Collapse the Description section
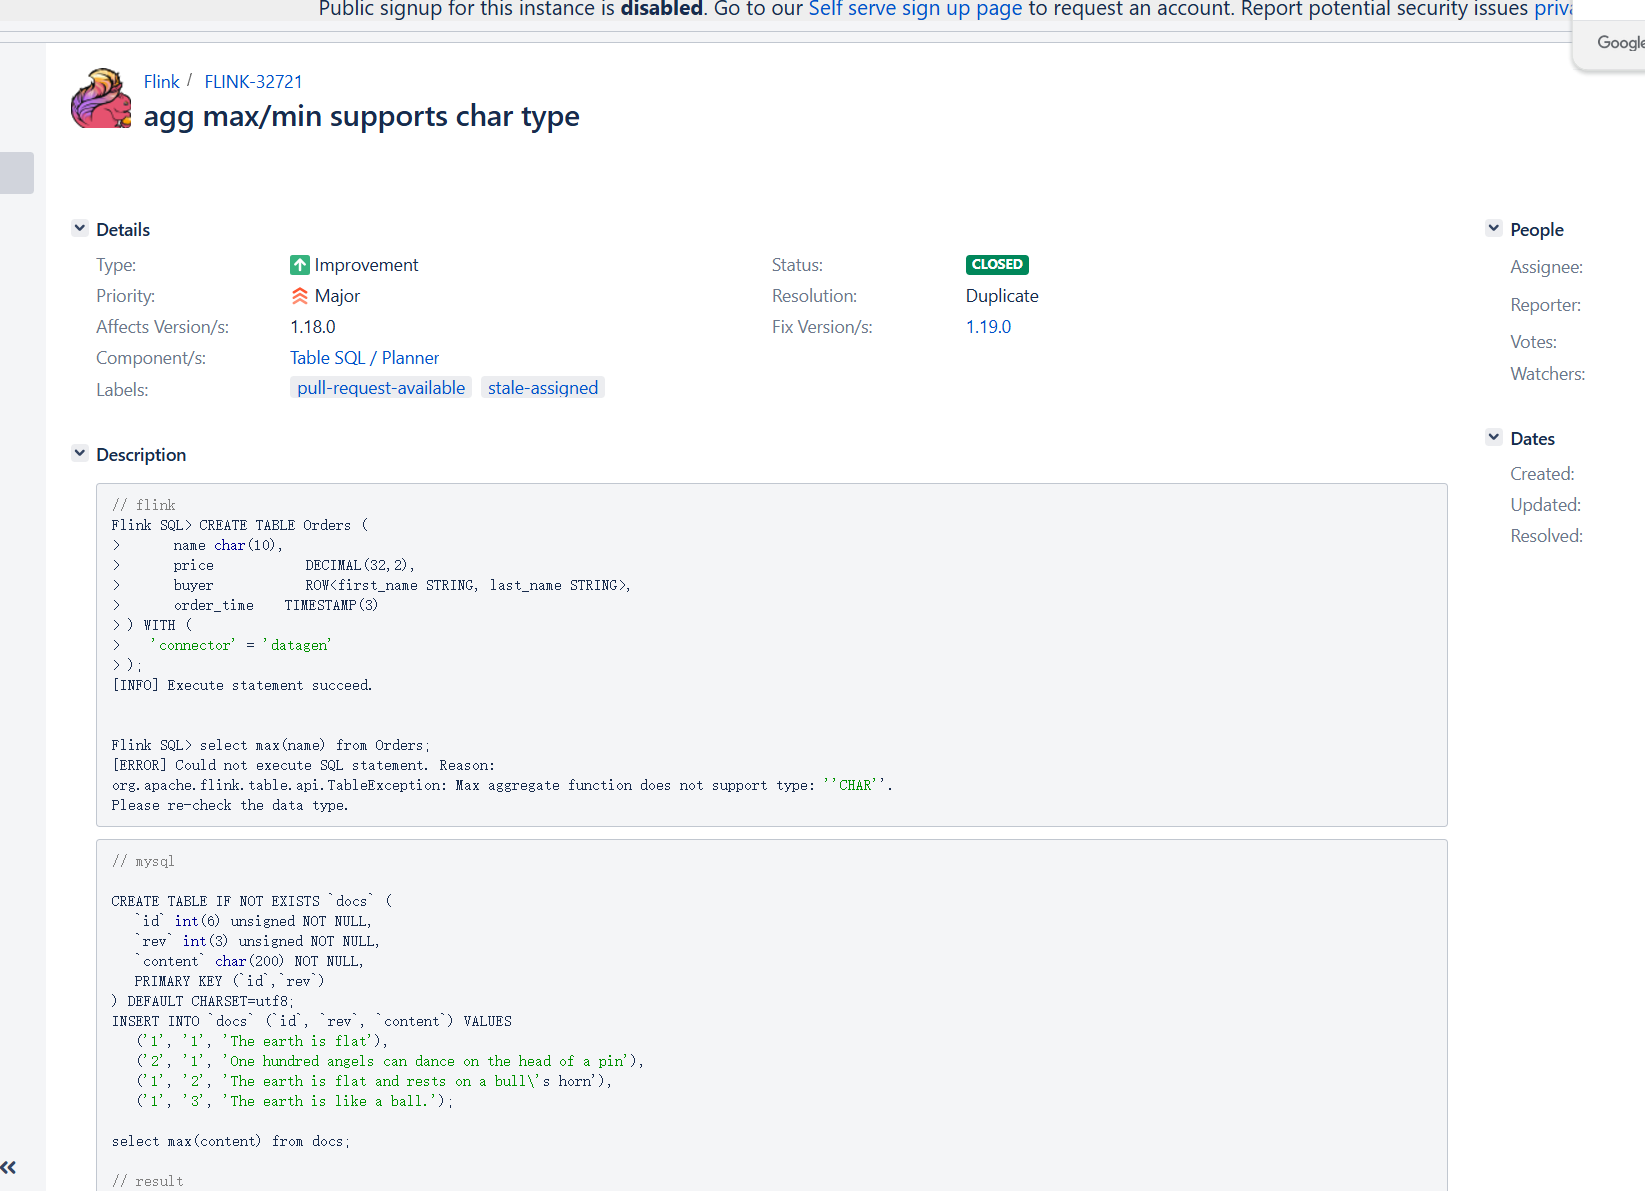The height and width of the screenshot is (1191, 1645). [80, 454]
